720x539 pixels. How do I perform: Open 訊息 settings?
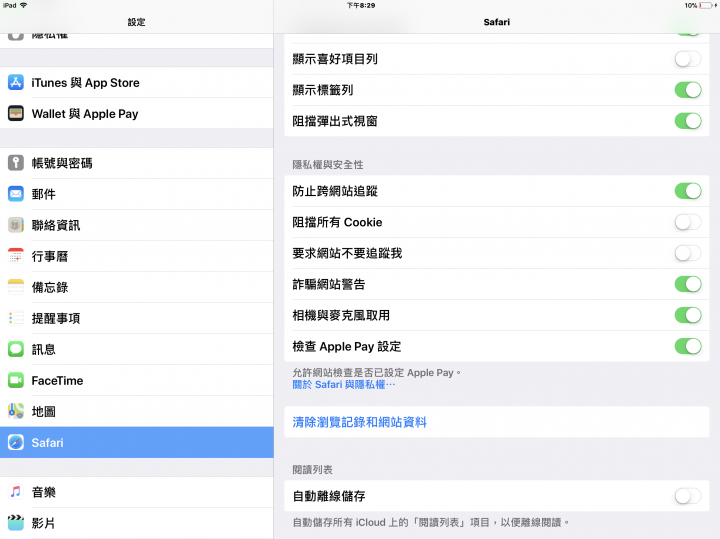tap(137, 349)
